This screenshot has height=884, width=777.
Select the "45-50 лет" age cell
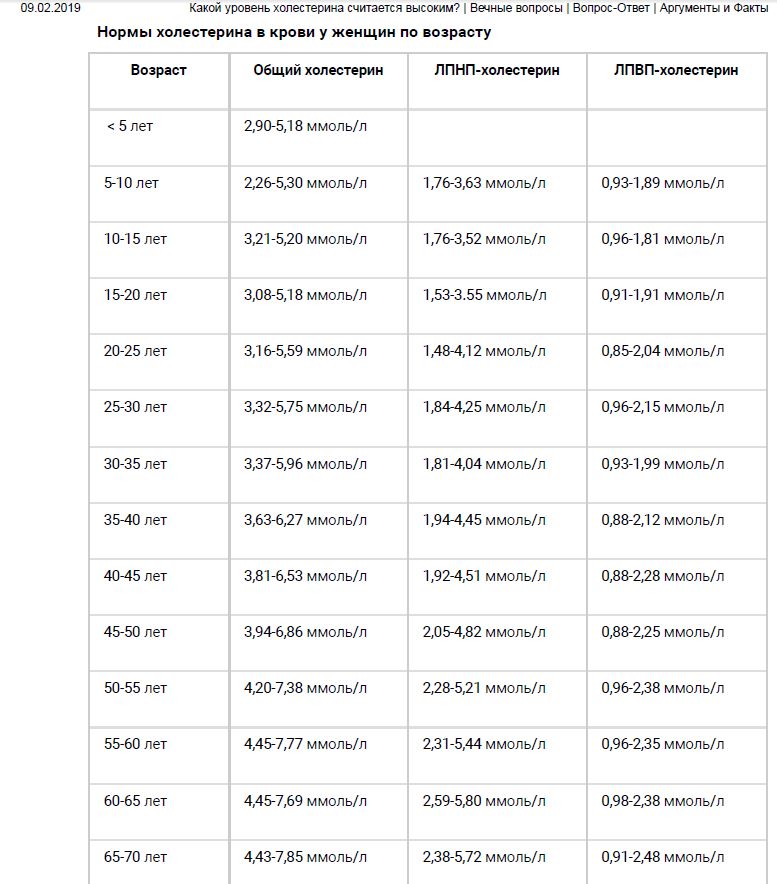point(135,632)
